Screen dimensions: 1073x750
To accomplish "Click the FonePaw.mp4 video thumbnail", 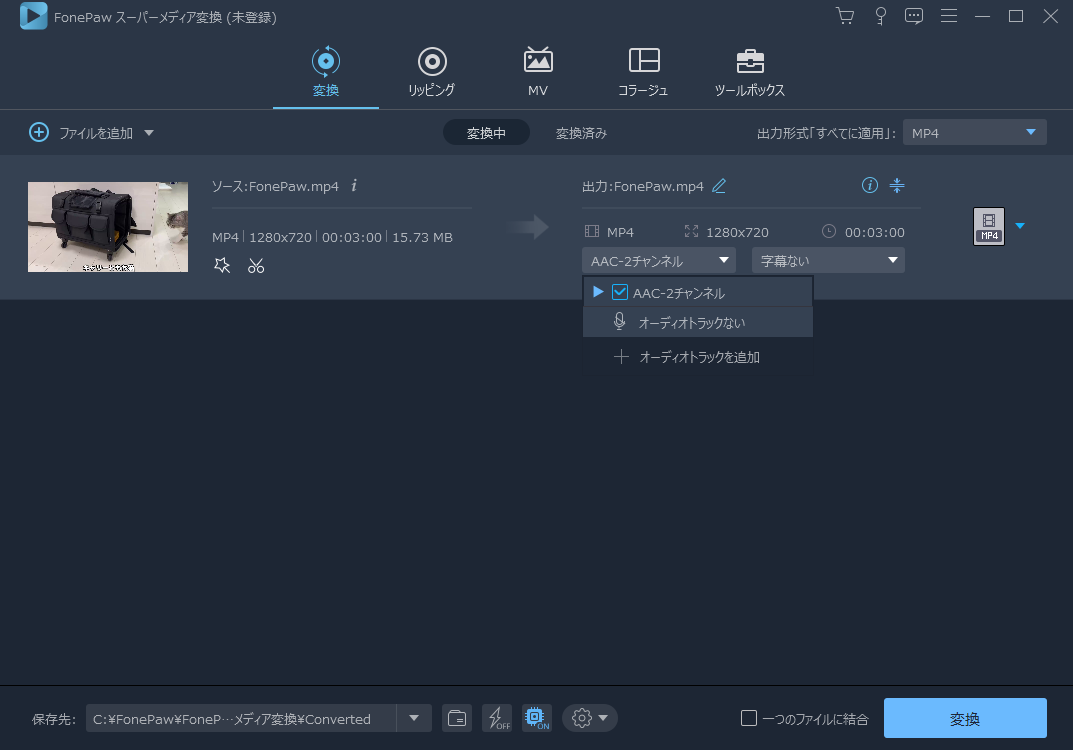I will [108, 227].
